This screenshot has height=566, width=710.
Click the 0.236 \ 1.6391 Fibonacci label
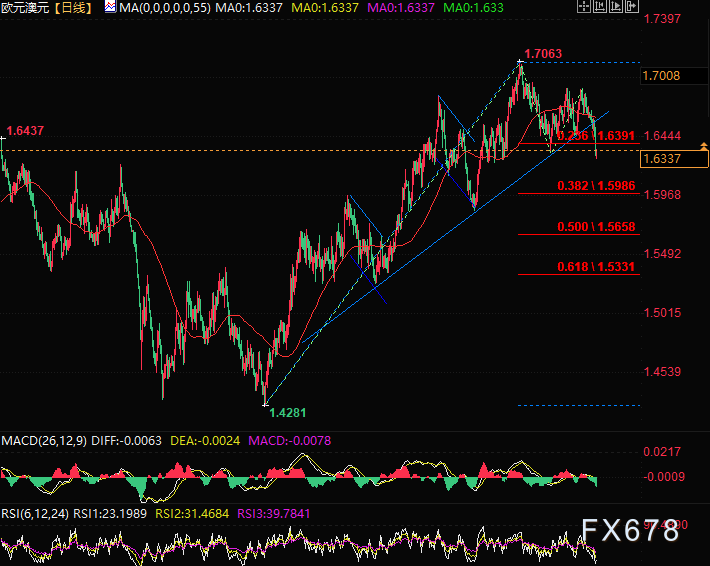(x=596, y=136)
